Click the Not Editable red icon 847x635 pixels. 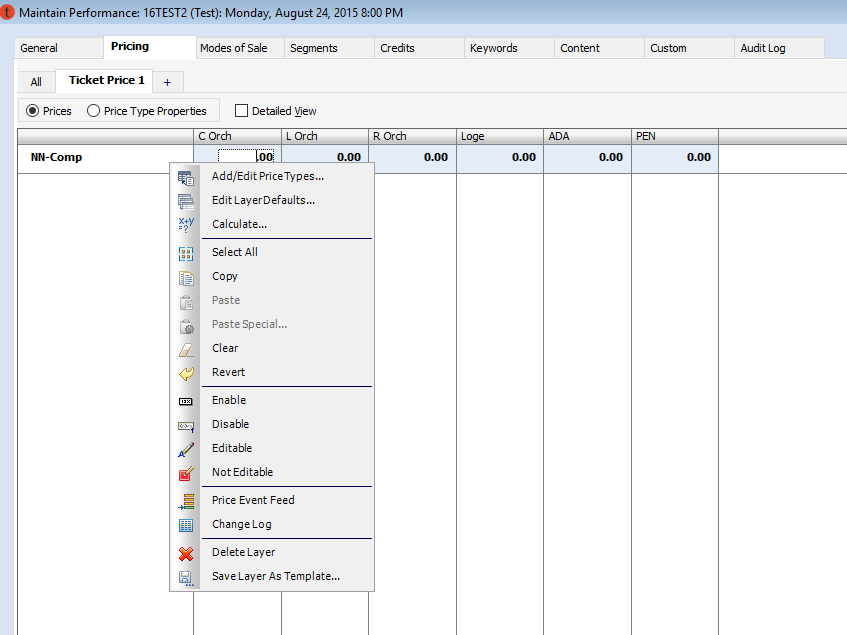click(186, 474)
